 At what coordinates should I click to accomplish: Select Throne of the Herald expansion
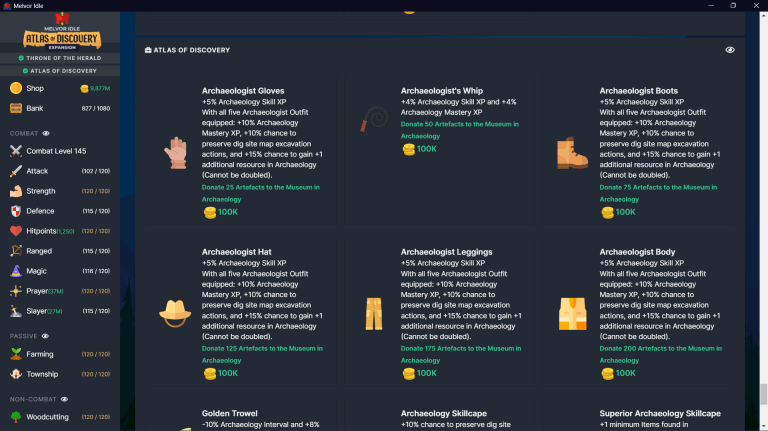(x=60, y=57)
